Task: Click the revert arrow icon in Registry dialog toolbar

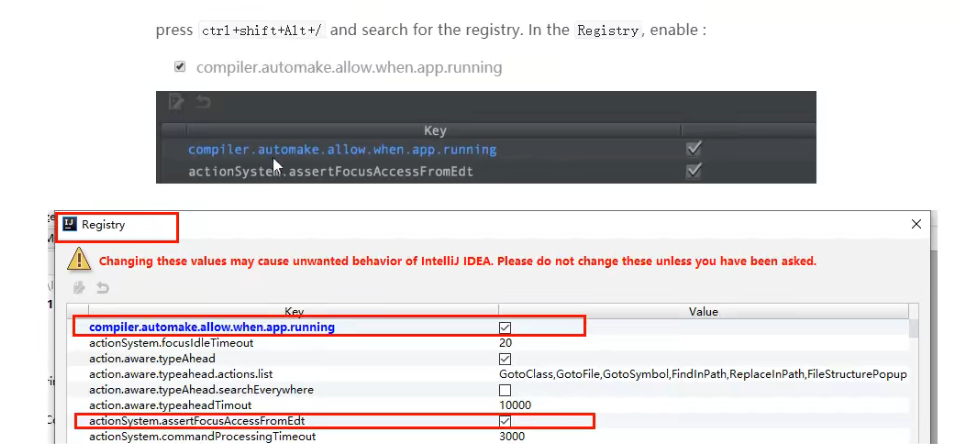Action: pos(102,288)
